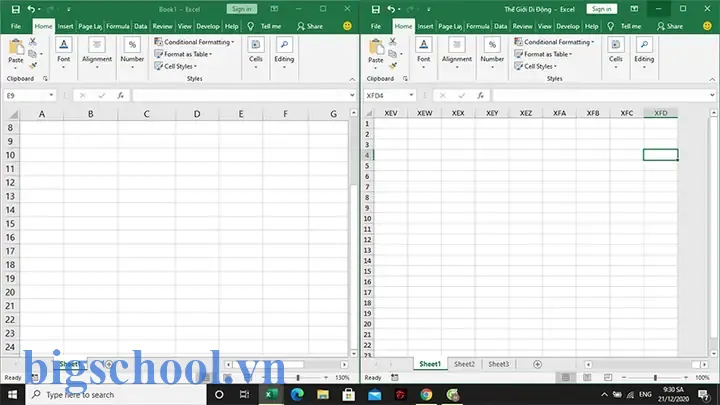Click Sign in button in Book1 window
This screenshot has width=720, height=405.
[x=242, y=9]
